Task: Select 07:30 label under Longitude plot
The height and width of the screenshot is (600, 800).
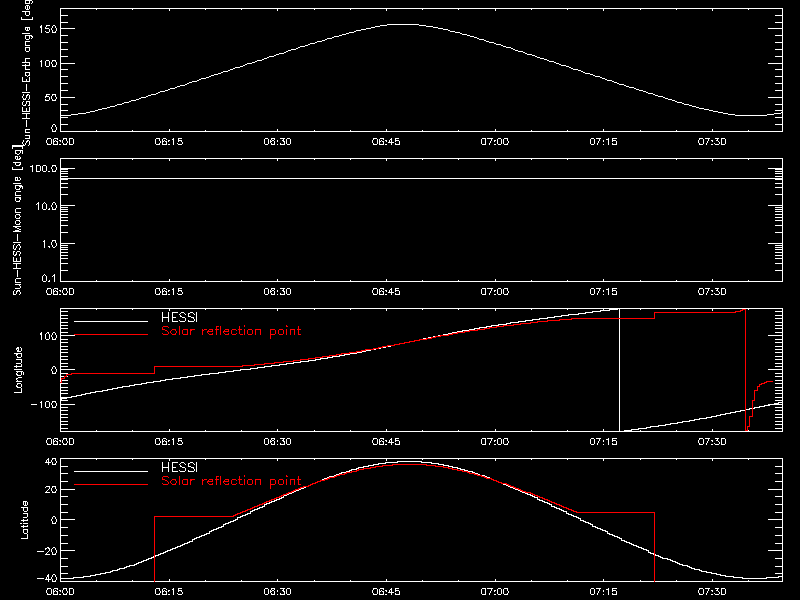Action: tap(712, 441)
